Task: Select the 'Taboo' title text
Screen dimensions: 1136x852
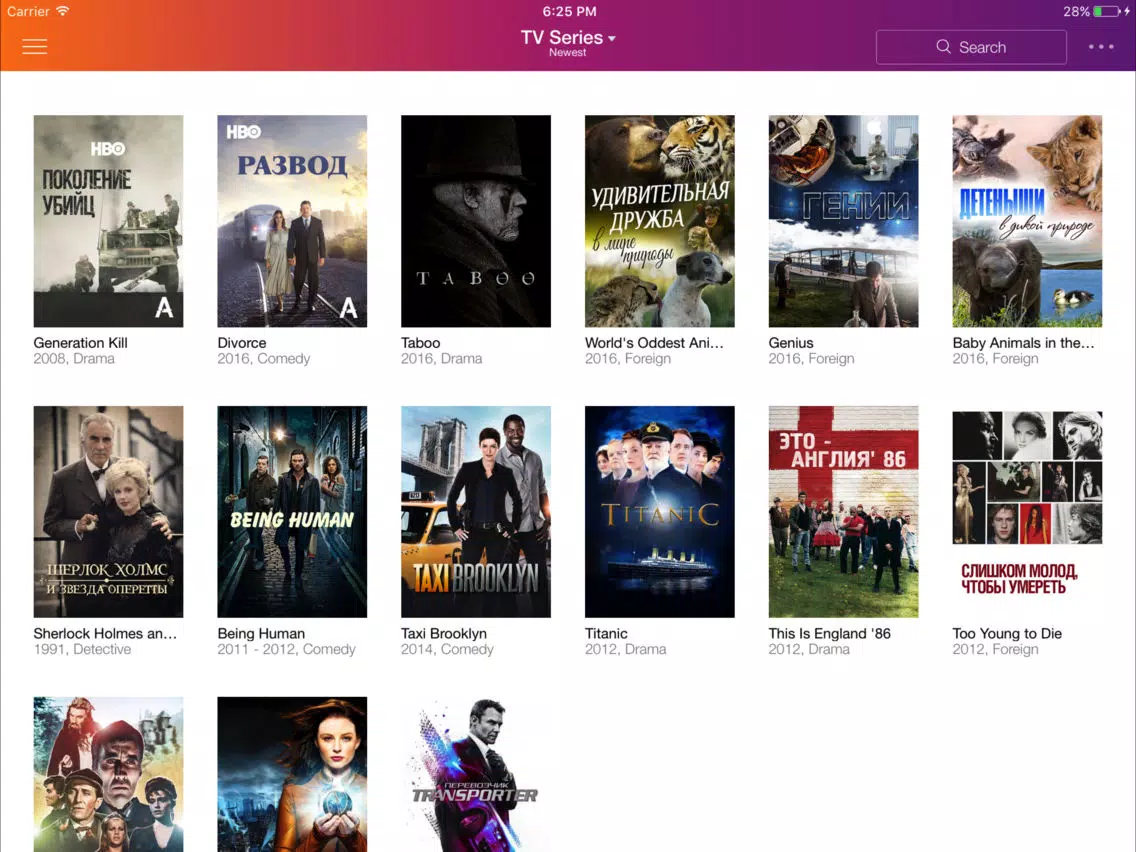Action: (x=421, y=343)
